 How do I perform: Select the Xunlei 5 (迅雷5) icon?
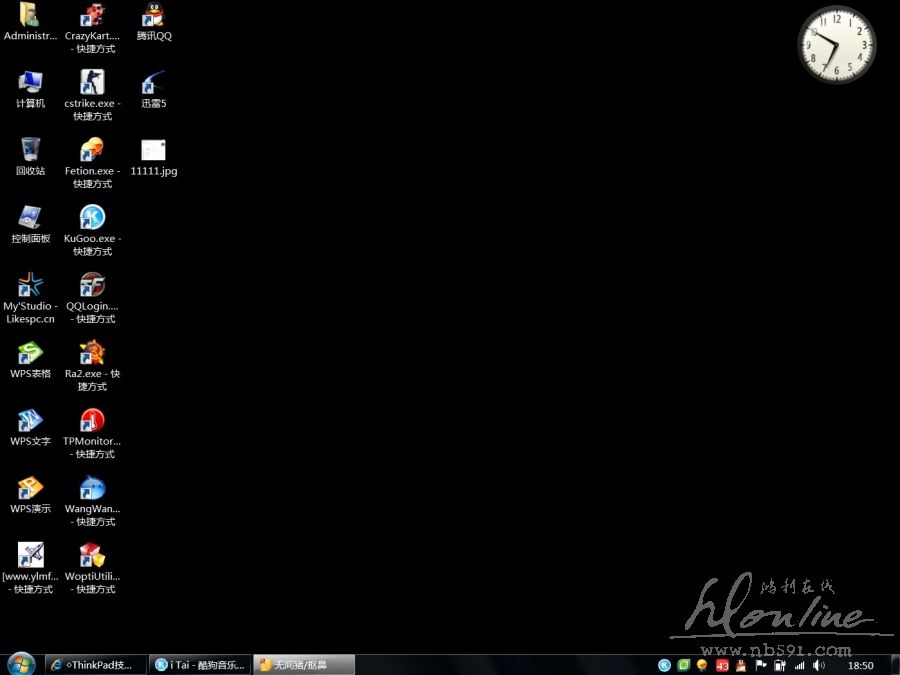(153, 83)
